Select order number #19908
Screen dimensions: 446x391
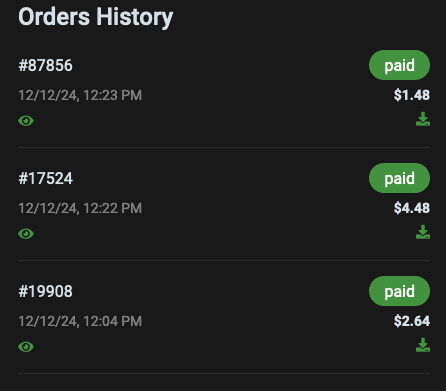click(x=45, y=291)
